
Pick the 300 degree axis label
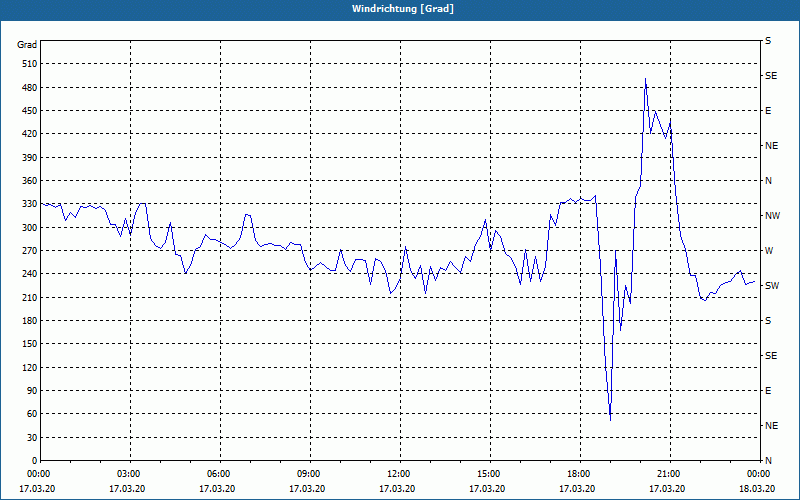point(30,228)
